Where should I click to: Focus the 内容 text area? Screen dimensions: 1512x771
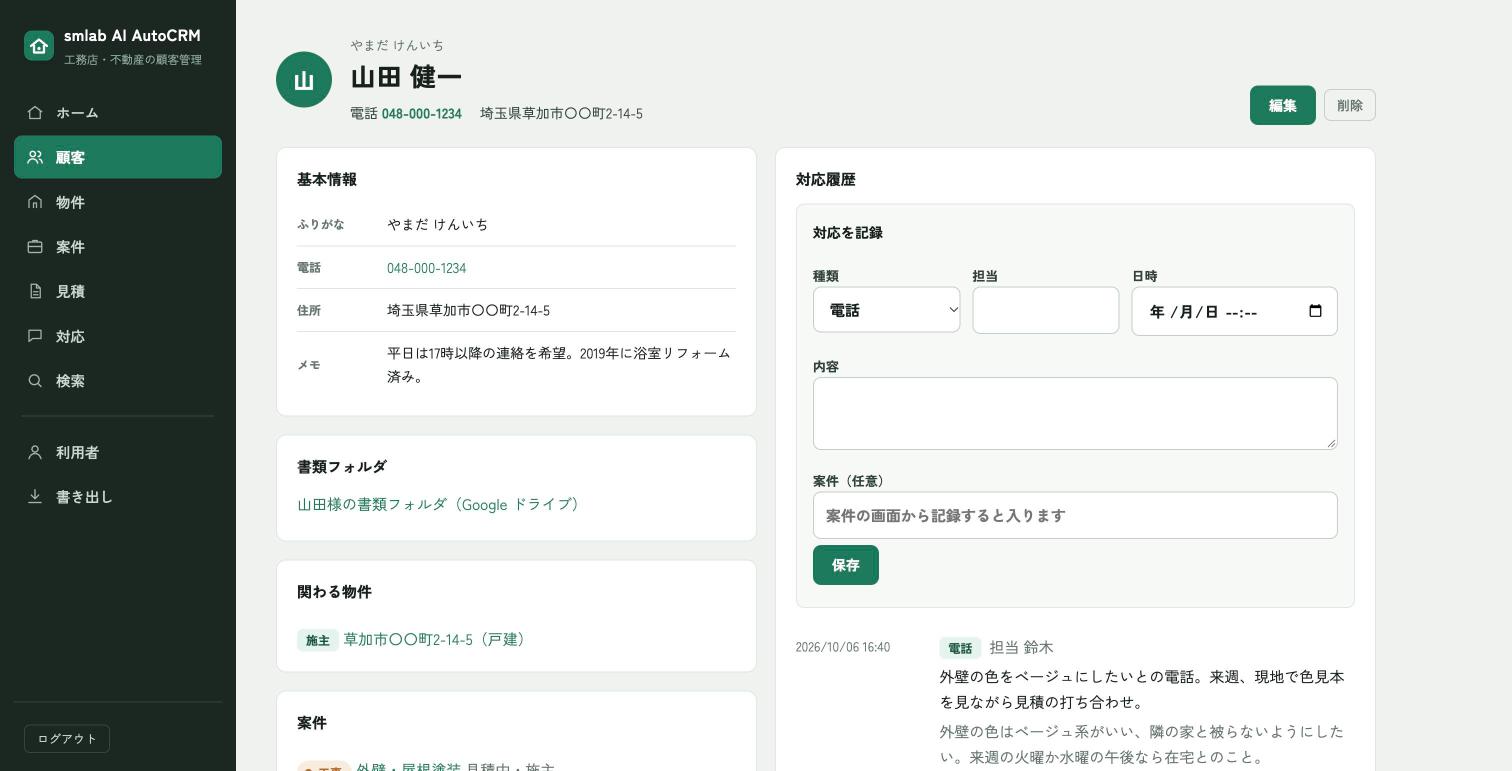[1075, 413]
